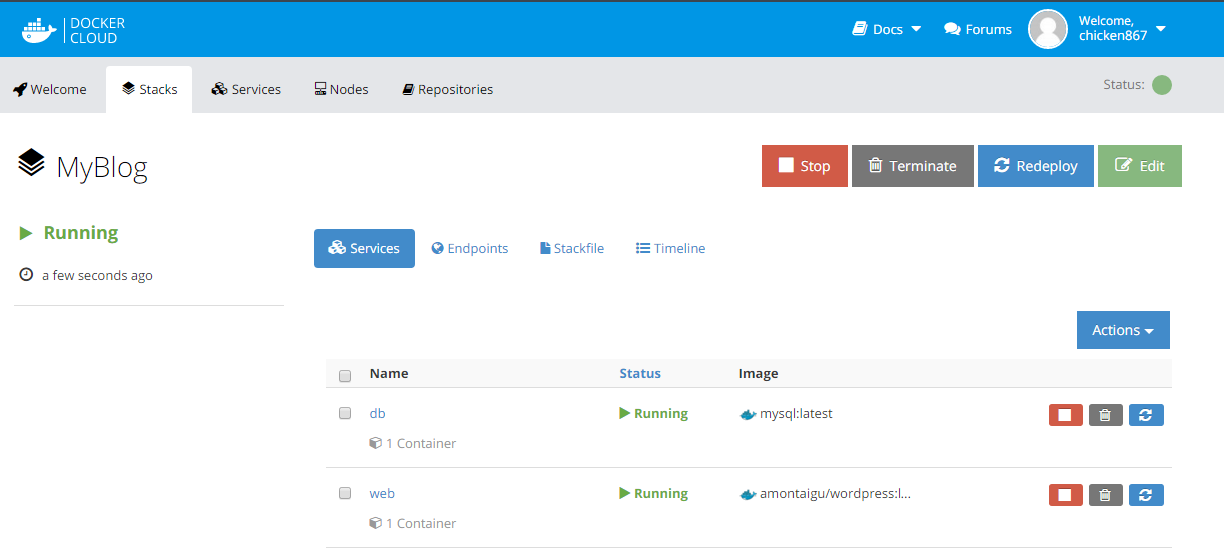Stop the db service with red icon
Image resolution: width=1224 pixels, height=553 pixels.
pos(1065,415)
